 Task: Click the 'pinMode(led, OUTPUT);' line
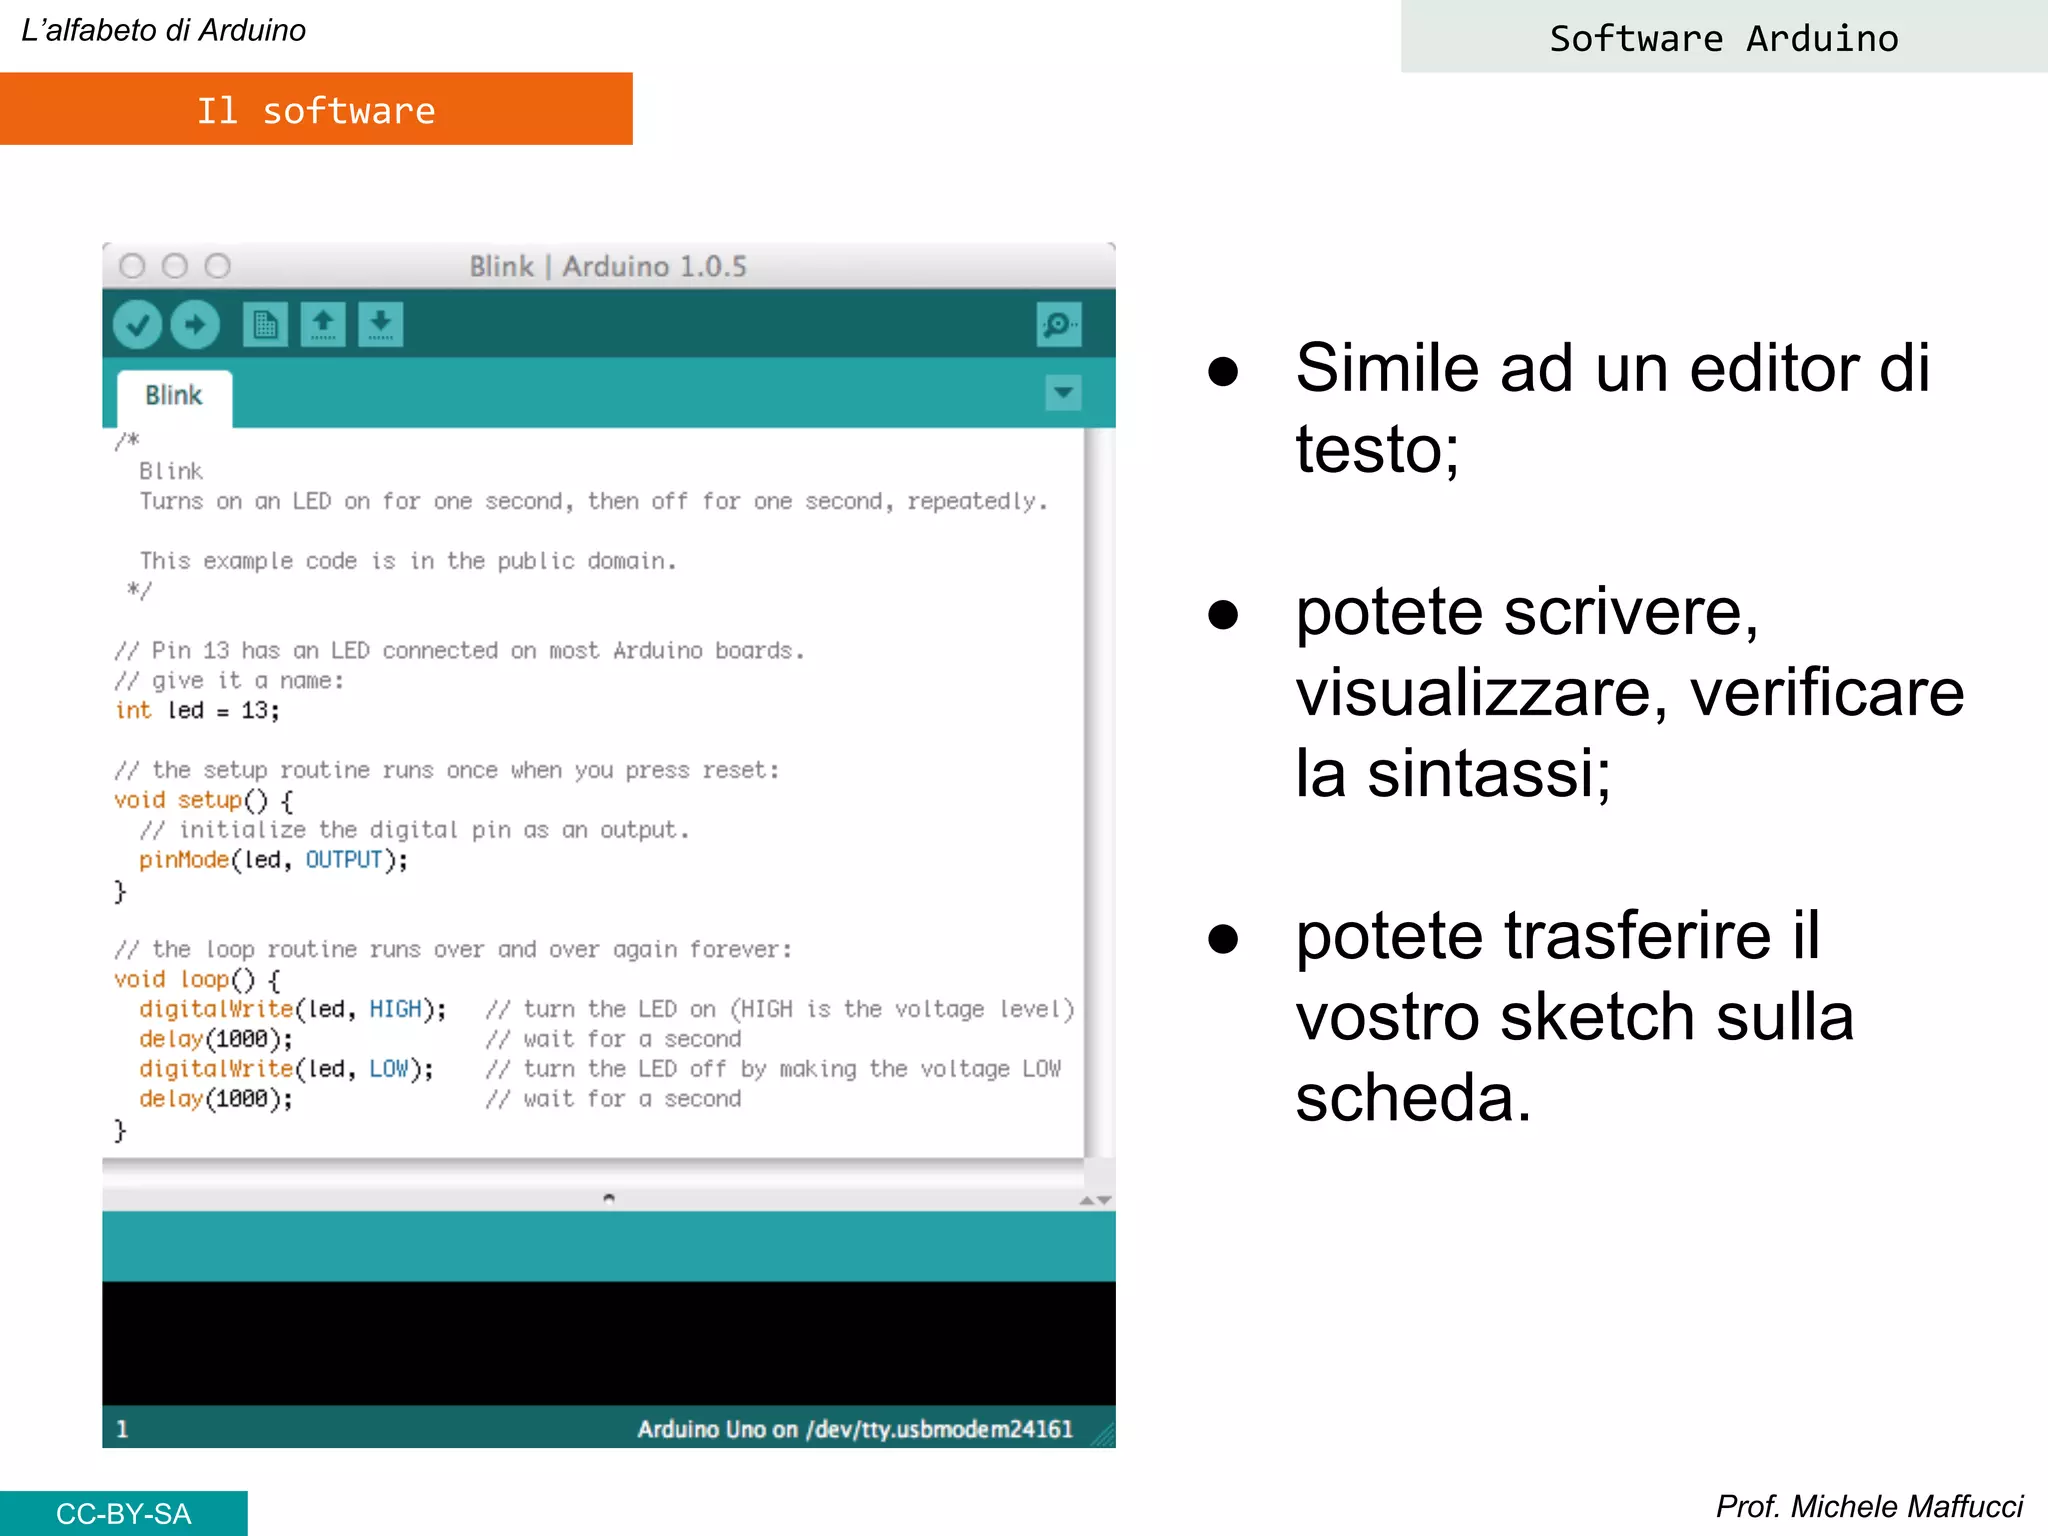pyautogui.click(x=273, y=860)
